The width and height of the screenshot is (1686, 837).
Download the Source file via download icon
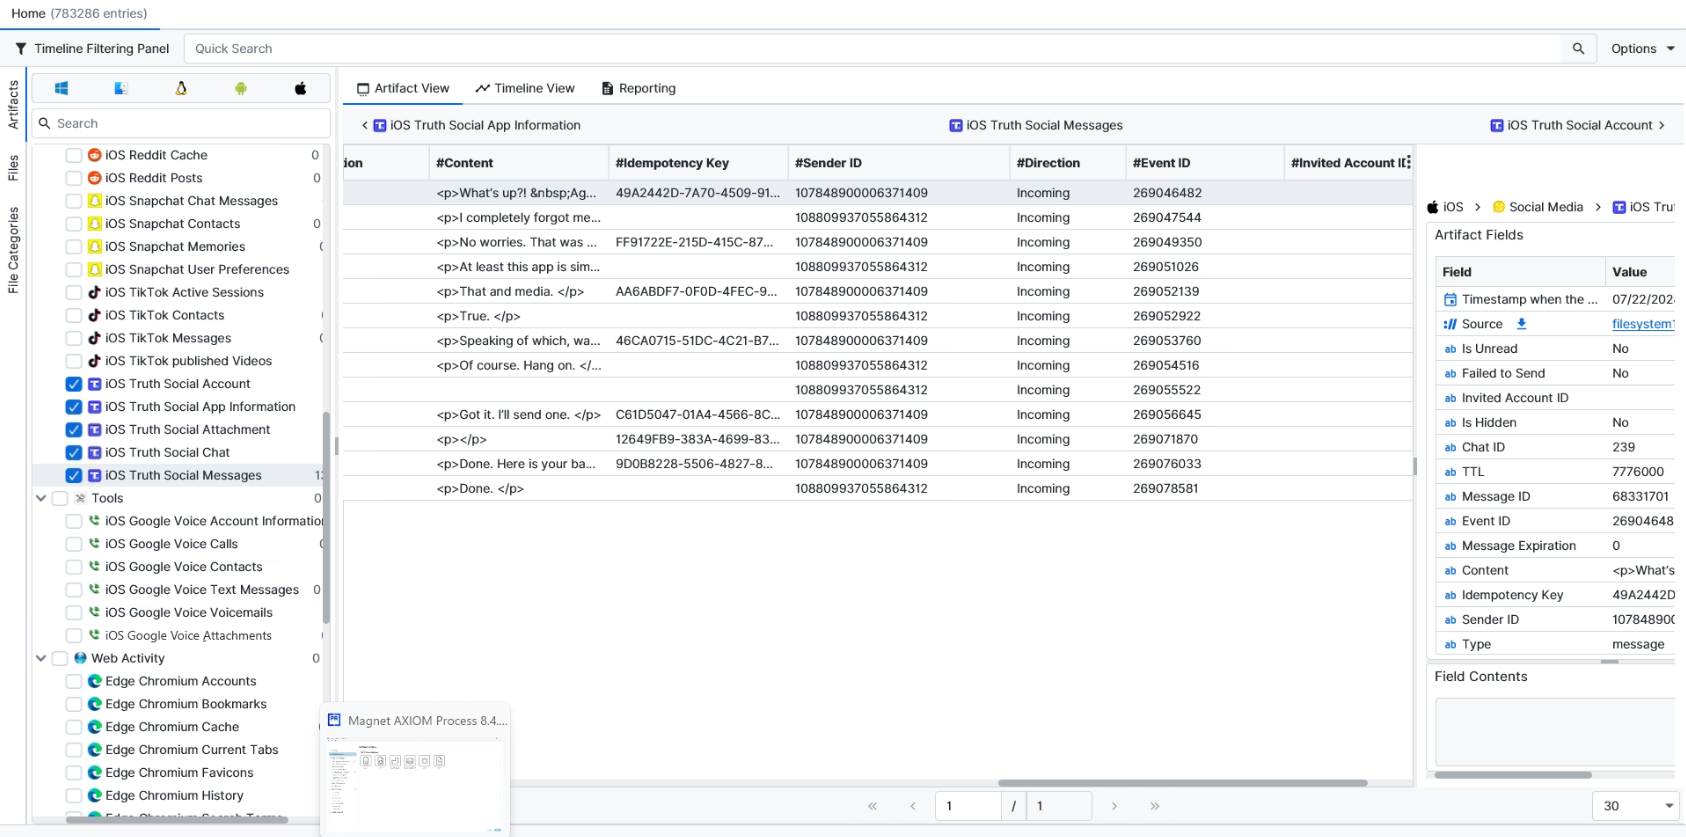click(x=1521, y=324)
